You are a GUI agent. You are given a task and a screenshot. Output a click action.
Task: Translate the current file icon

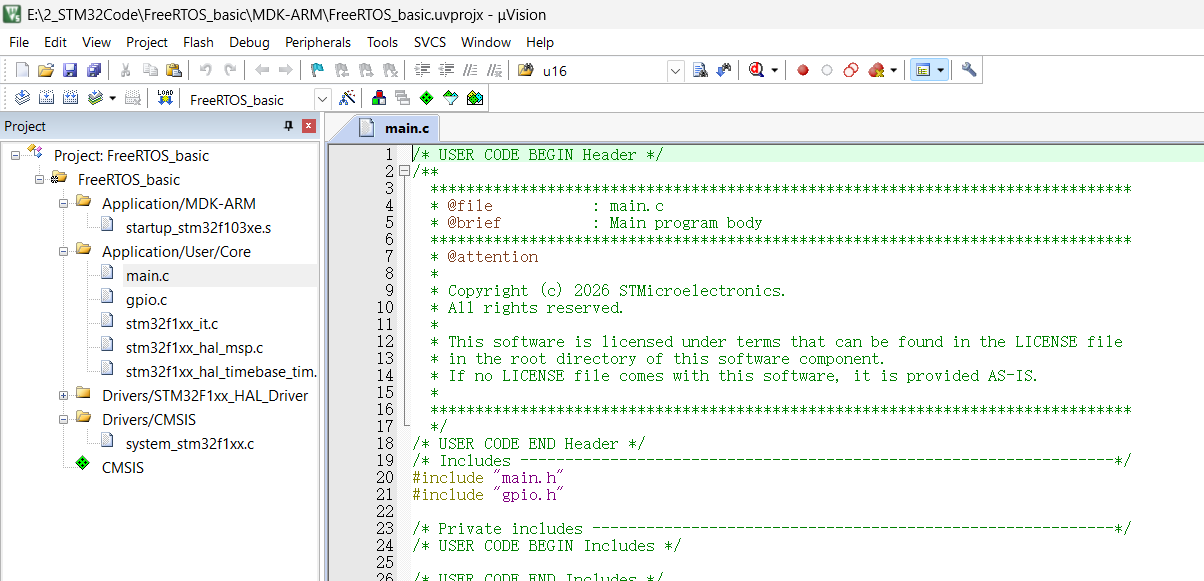click(x=22, y=98)
